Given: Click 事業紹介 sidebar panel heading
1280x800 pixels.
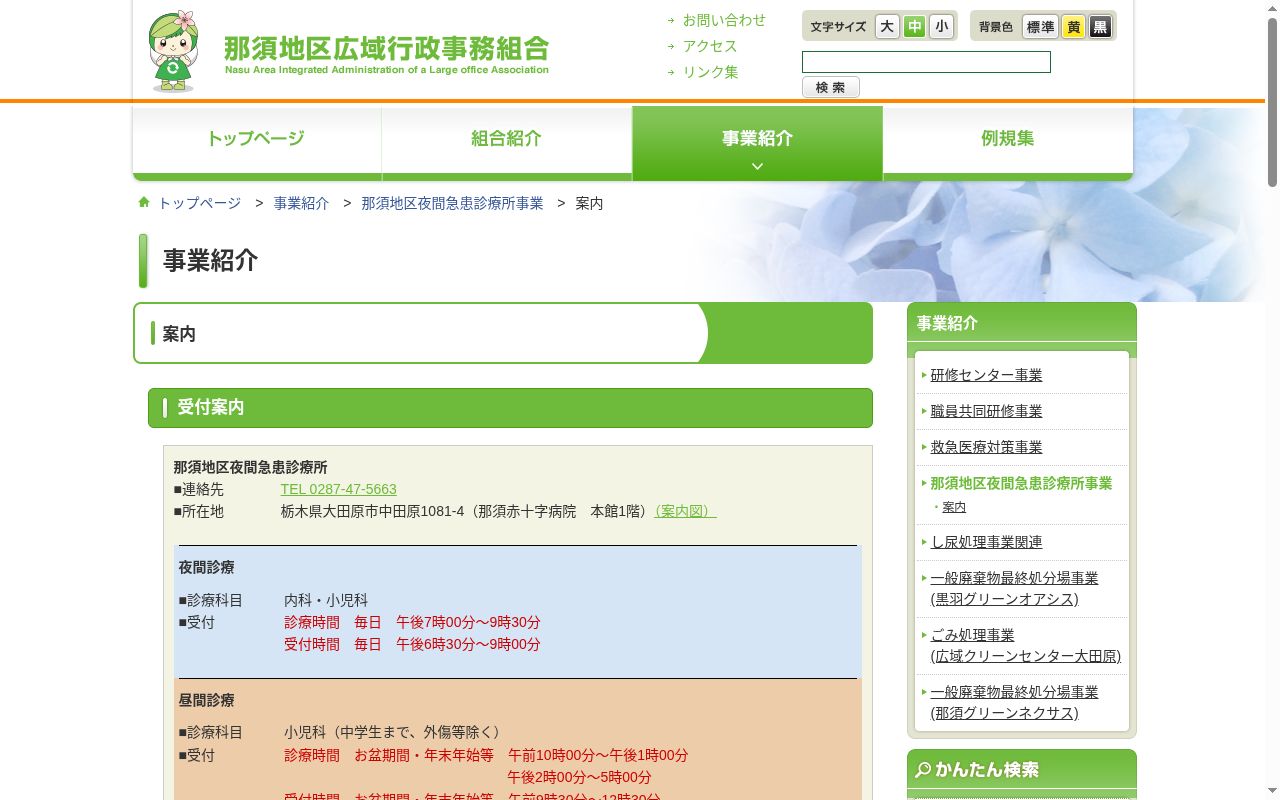Looking at the screenshot, I should click(x=1022, y=323).
